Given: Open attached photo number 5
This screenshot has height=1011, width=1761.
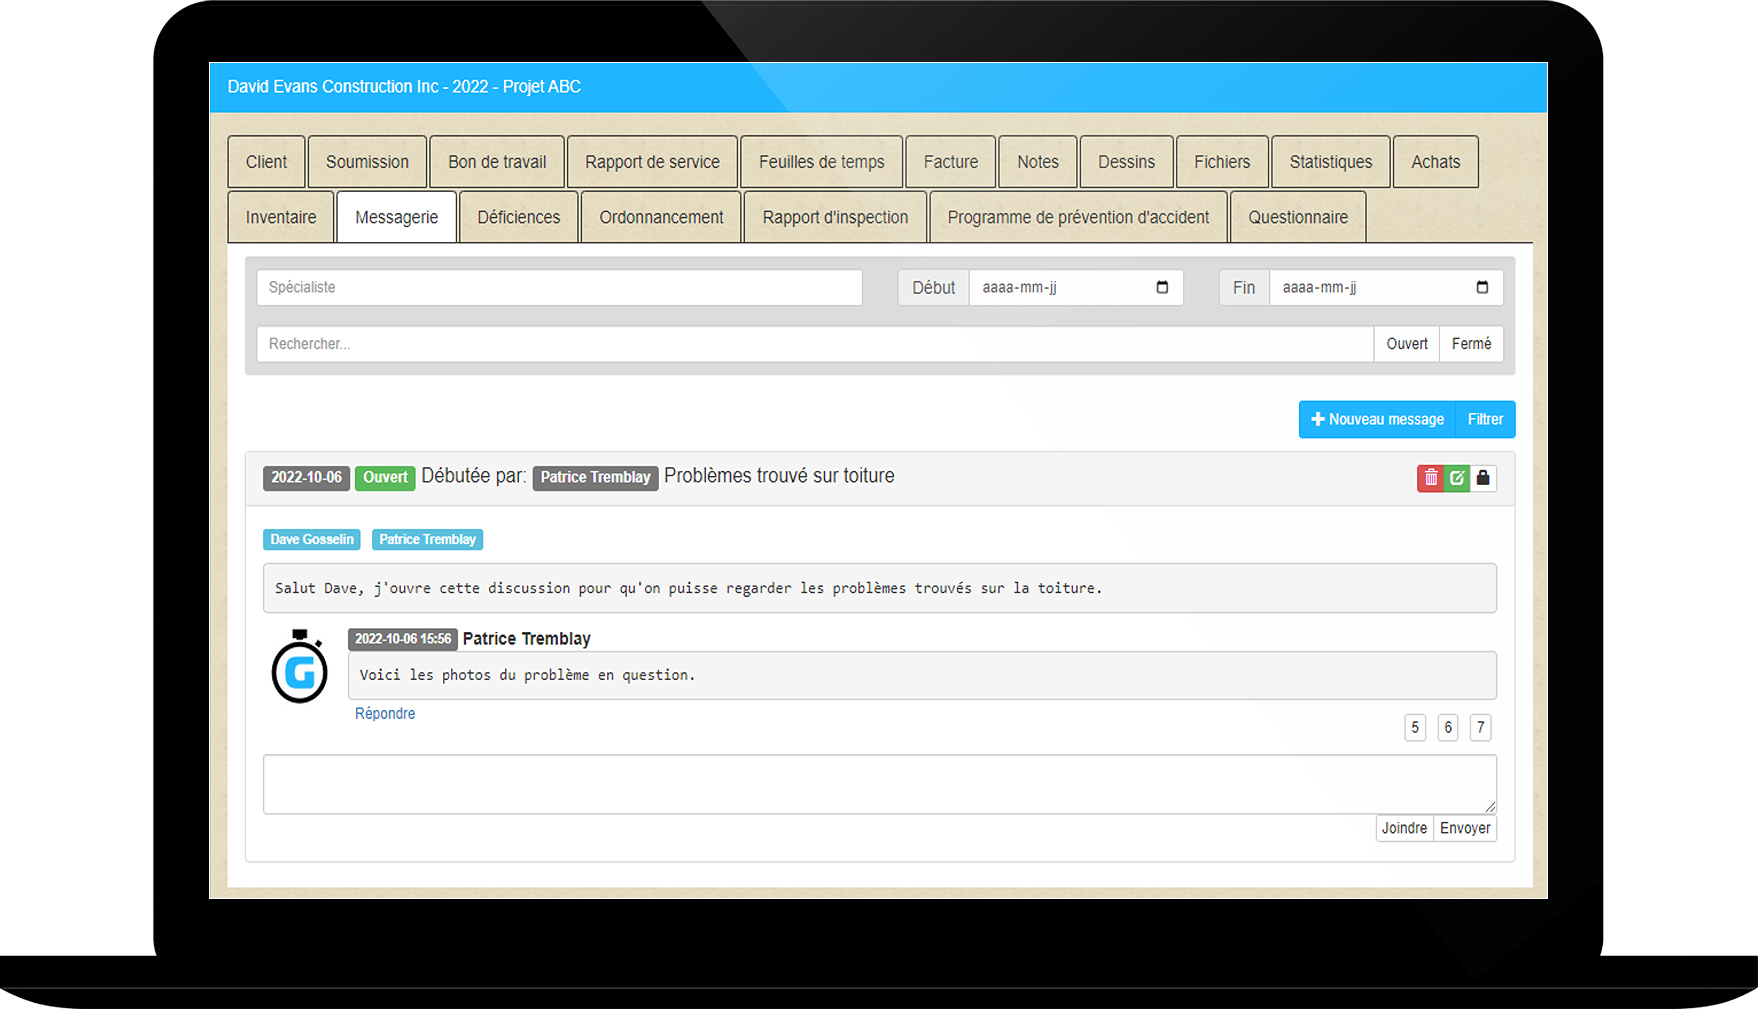Looking at the screenshot, I should click(1414, 728).
